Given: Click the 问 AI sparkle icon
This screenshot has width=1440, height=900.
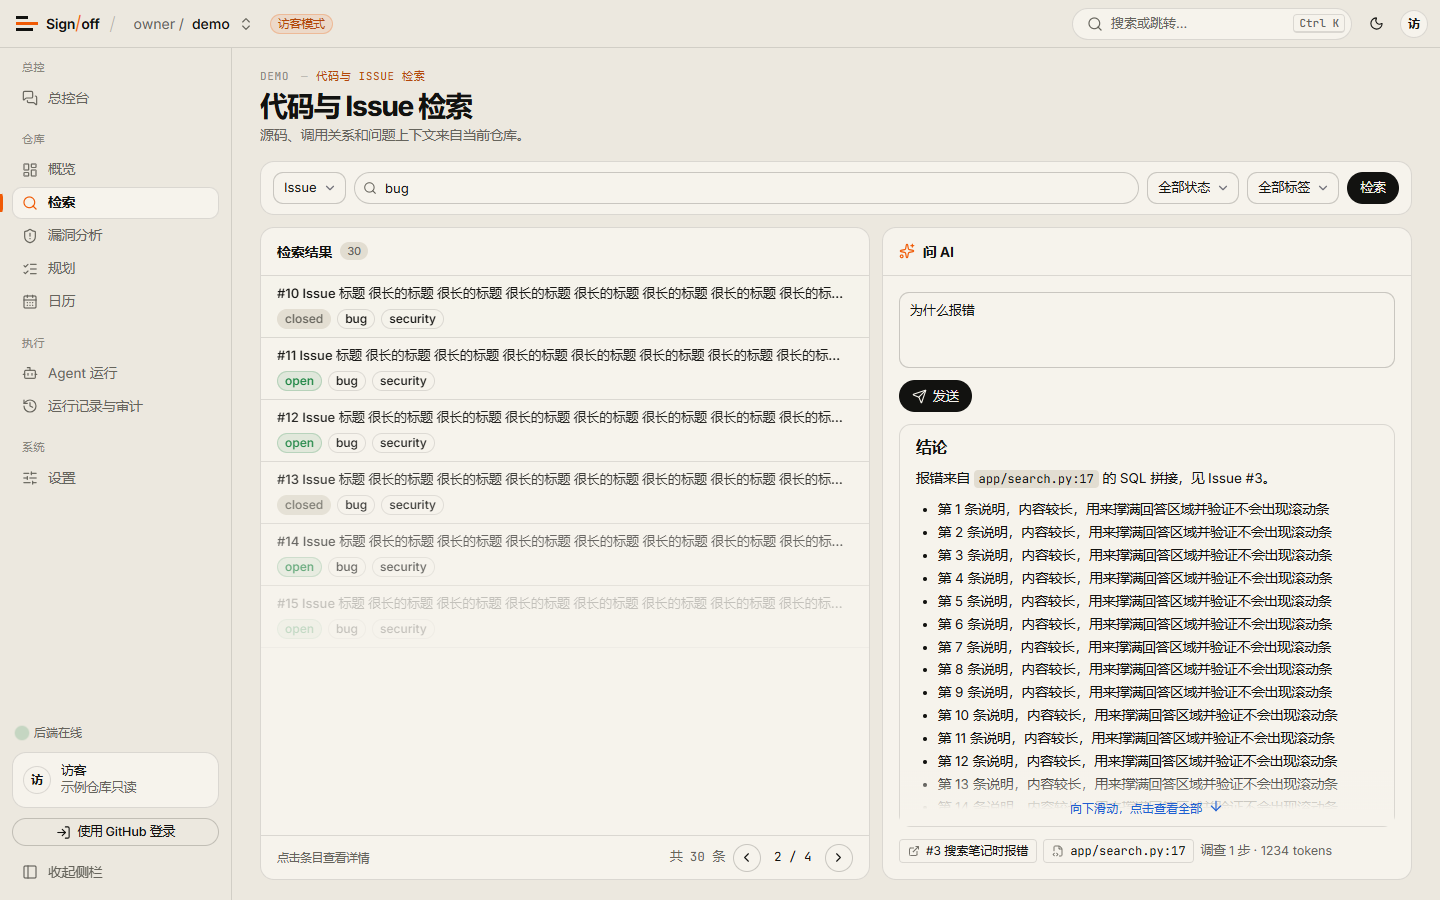Looking at the screenshot, I should pos(907,252).
